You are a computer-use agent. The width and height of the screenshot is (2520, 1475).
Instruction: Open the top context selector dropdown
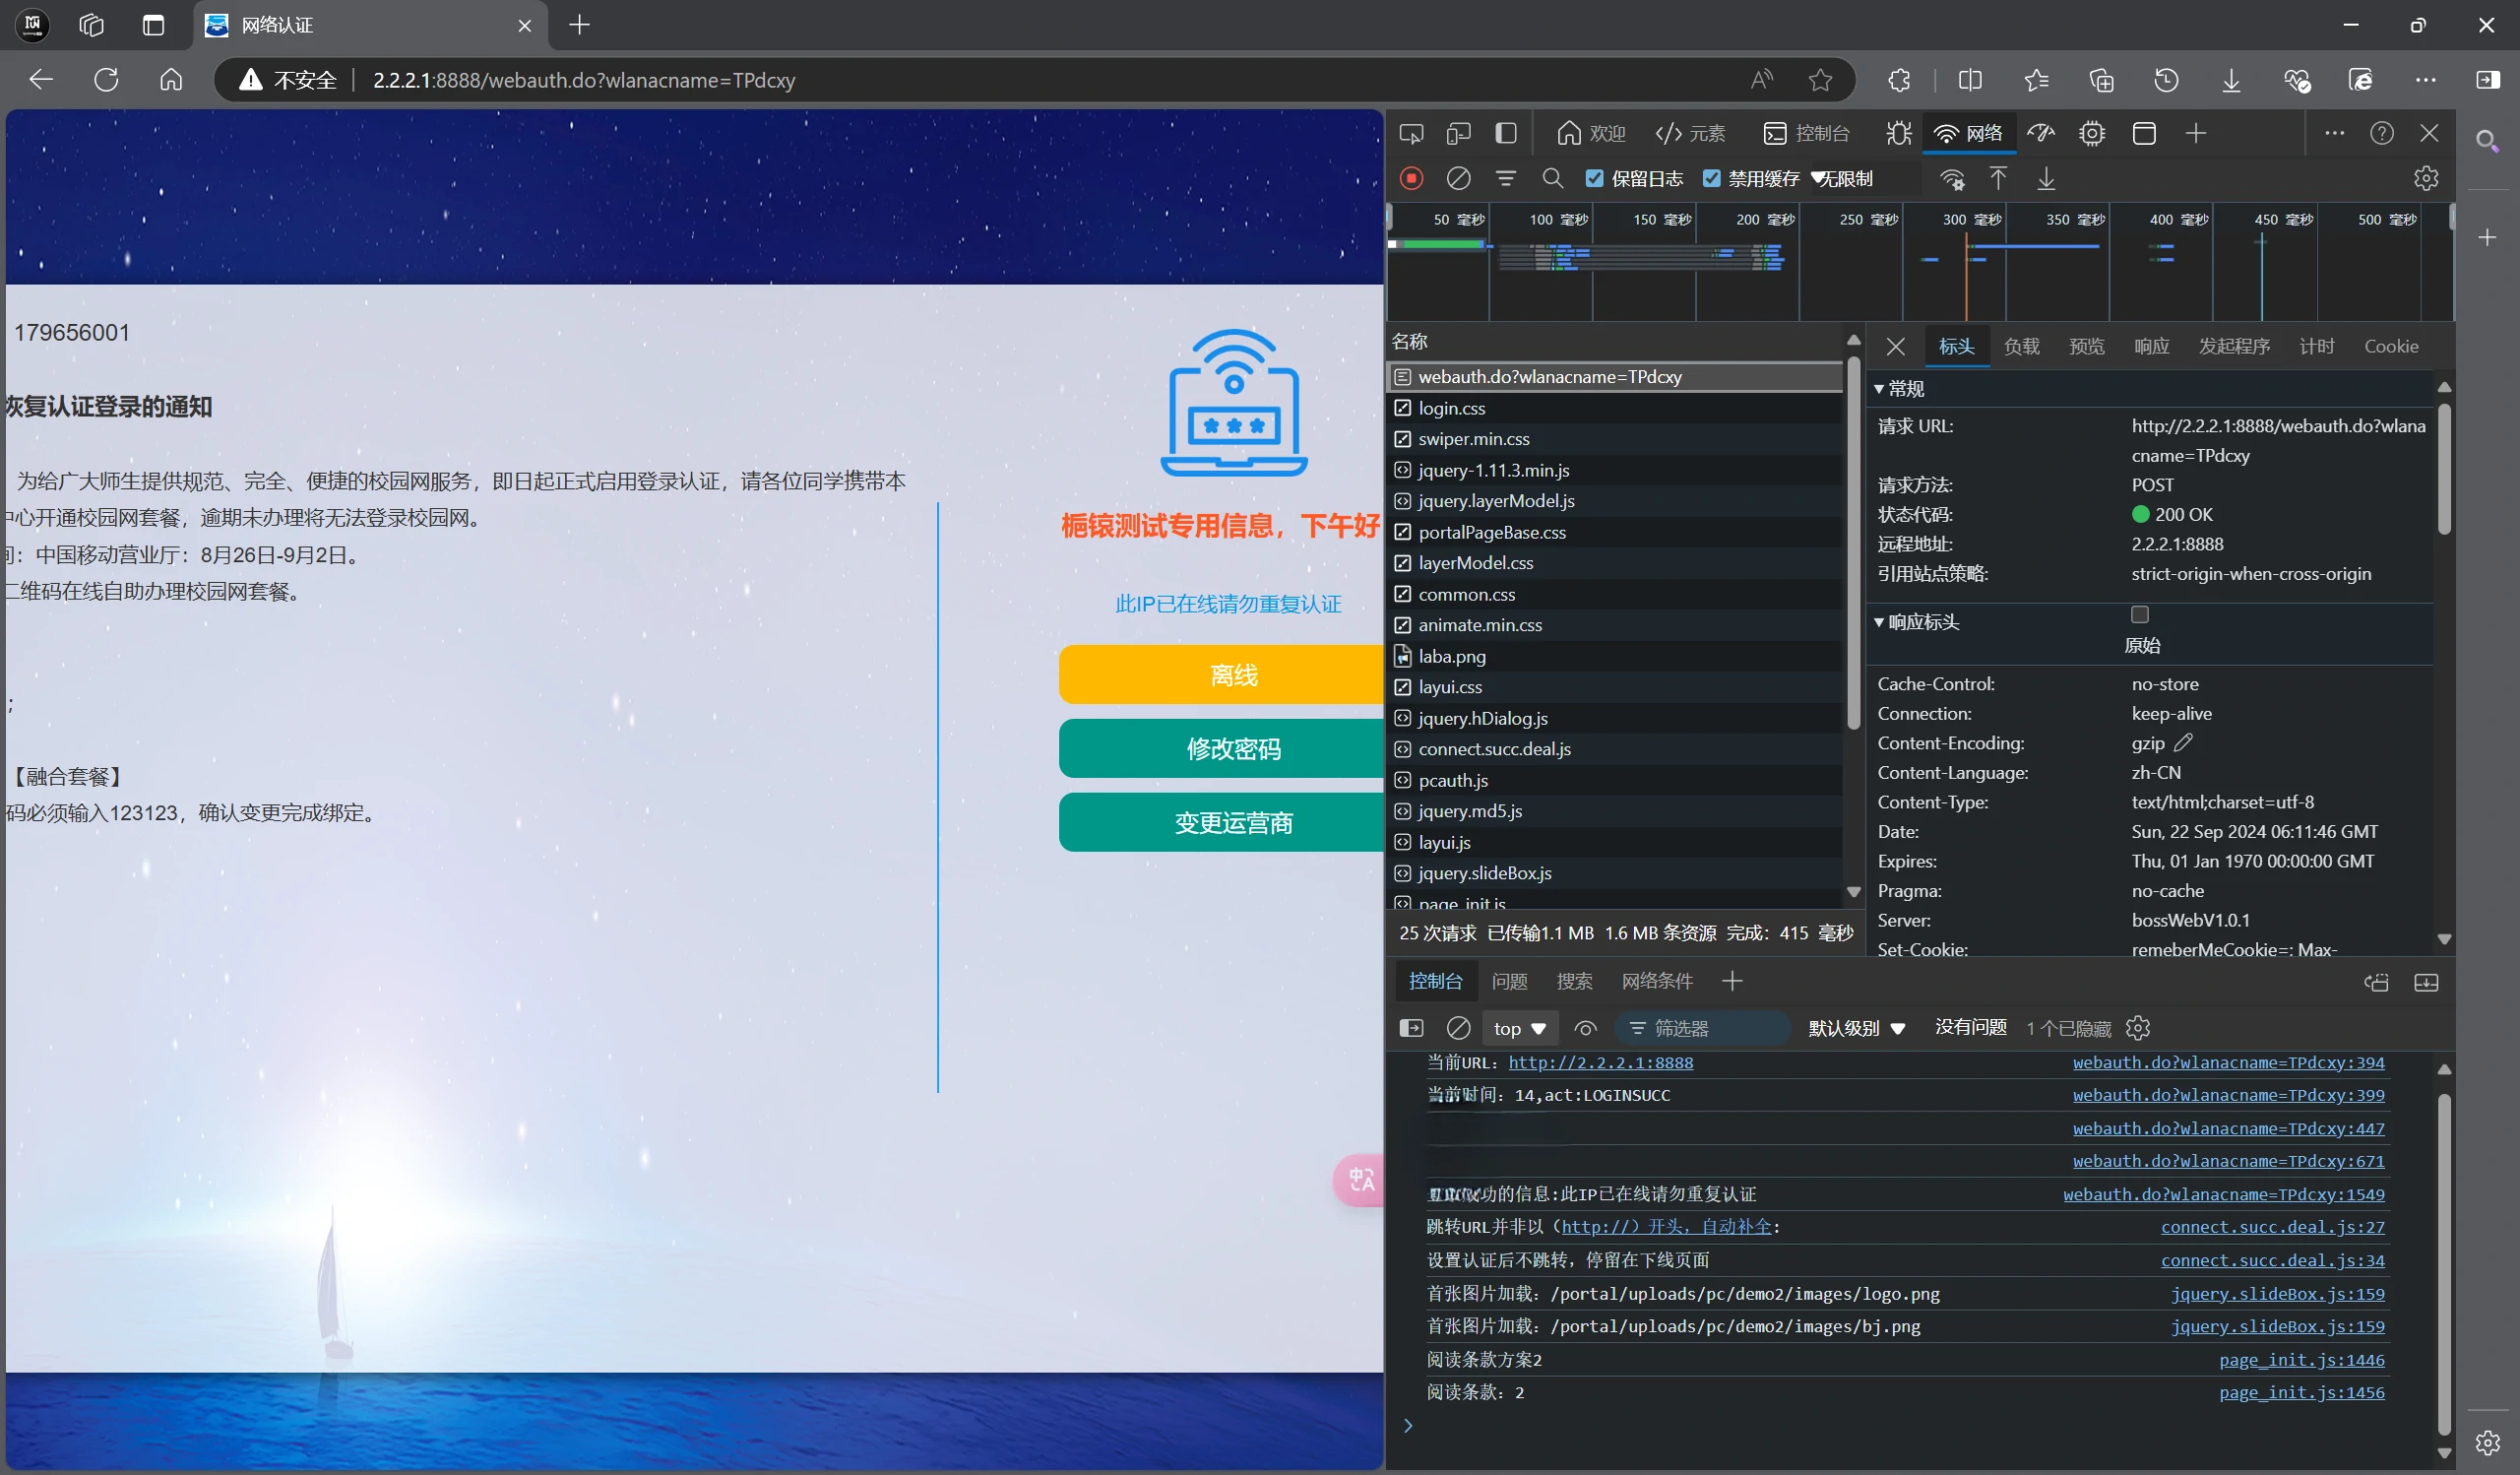[x=1519, y=1028]
